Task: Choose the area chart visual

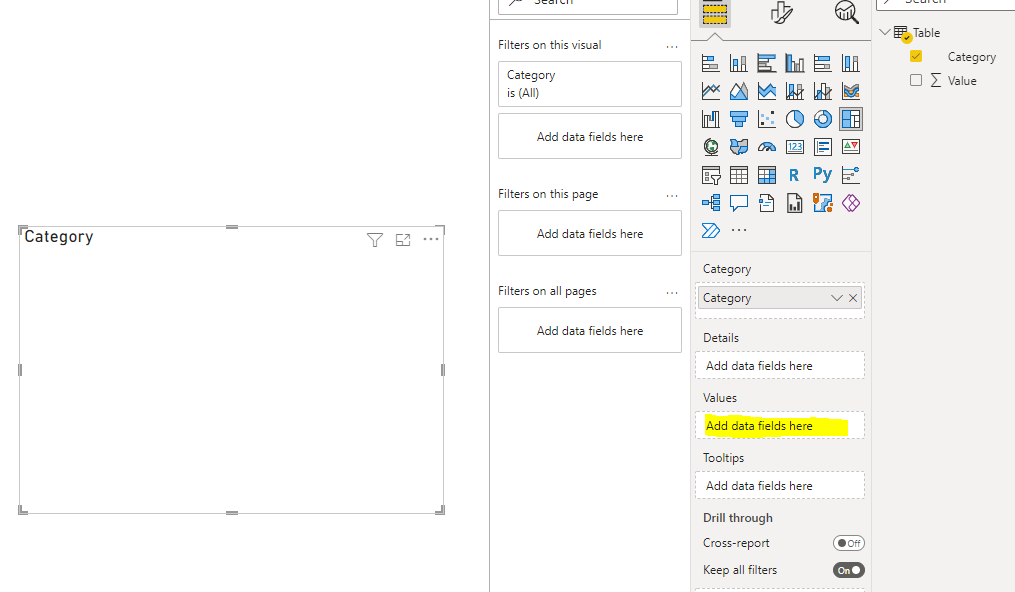Action: [739, 91]
